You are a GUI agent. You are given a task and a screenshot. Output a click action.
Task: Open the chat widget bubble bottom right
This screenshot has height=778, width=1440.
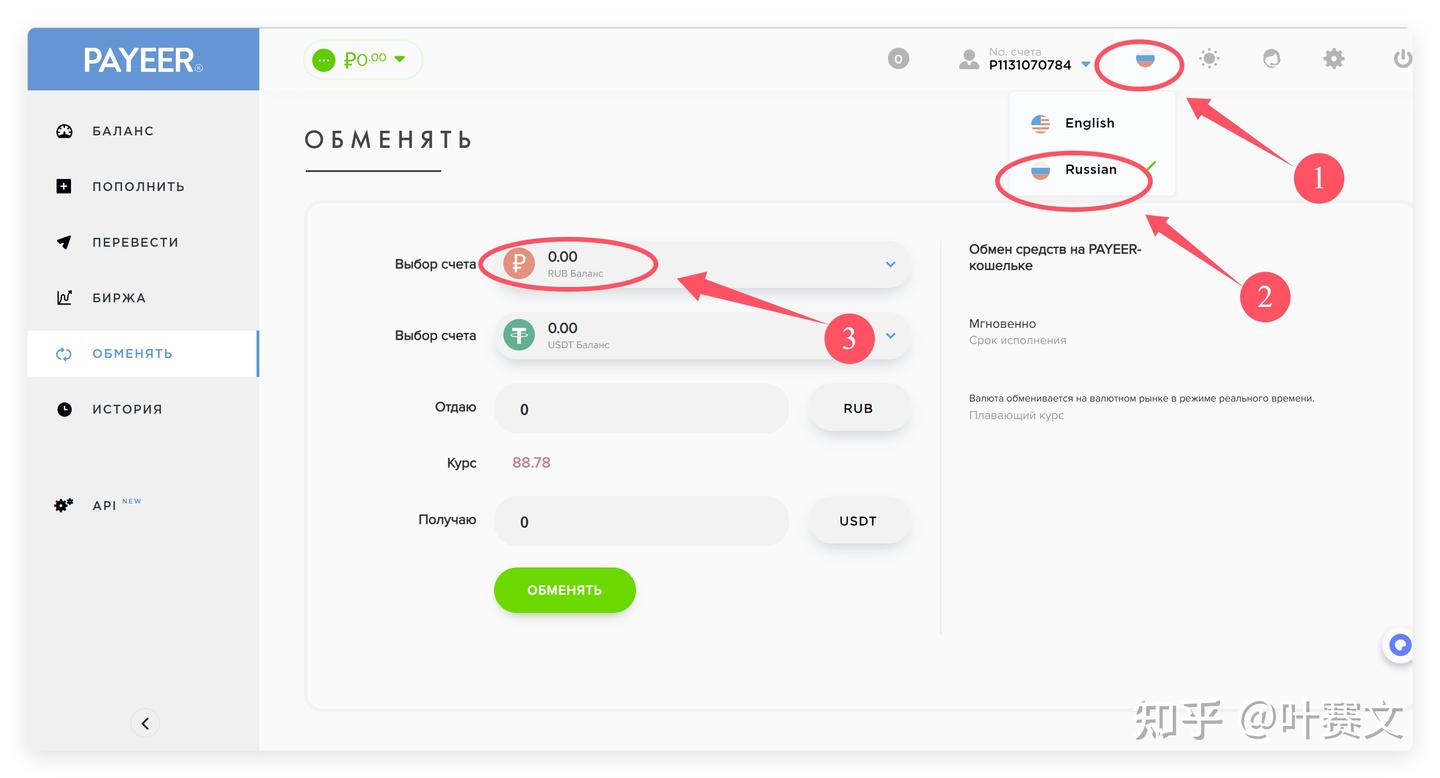pyautogui.click(x=1398, y=645)
